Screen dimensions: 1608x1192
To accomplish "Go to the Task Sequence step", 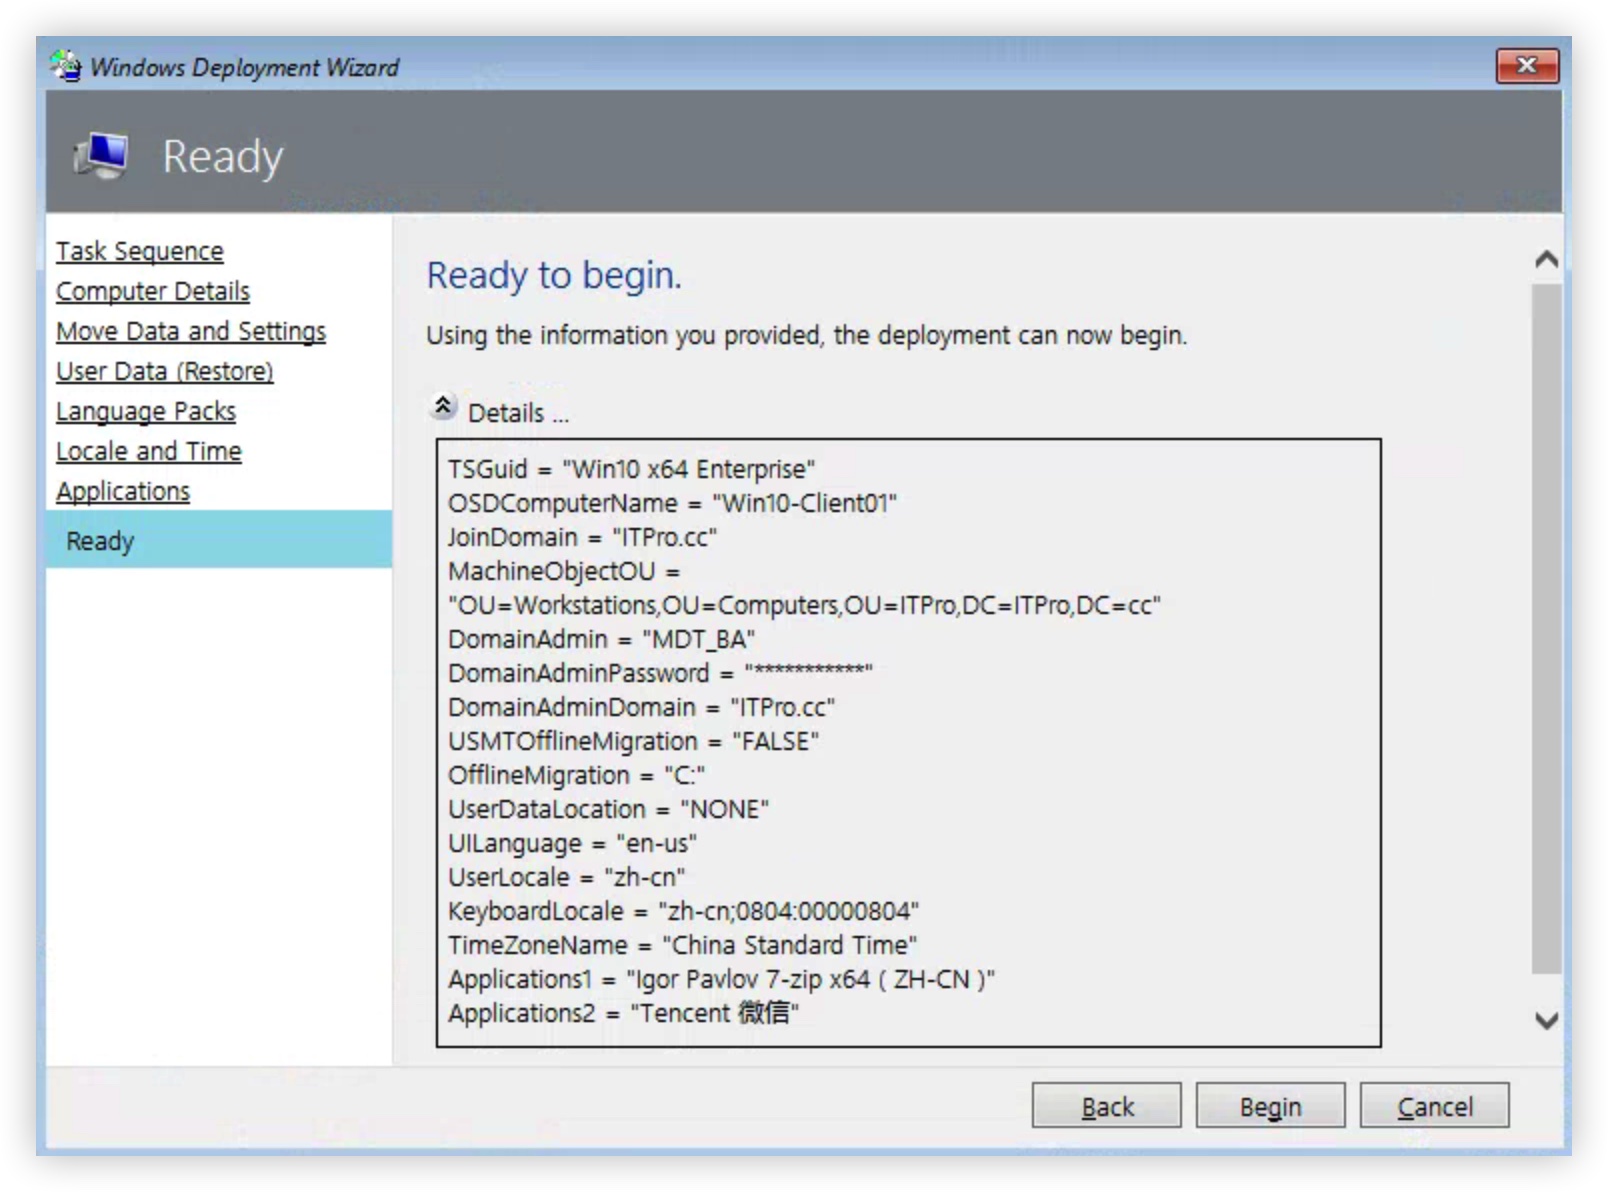I will [x=139, y=251].
